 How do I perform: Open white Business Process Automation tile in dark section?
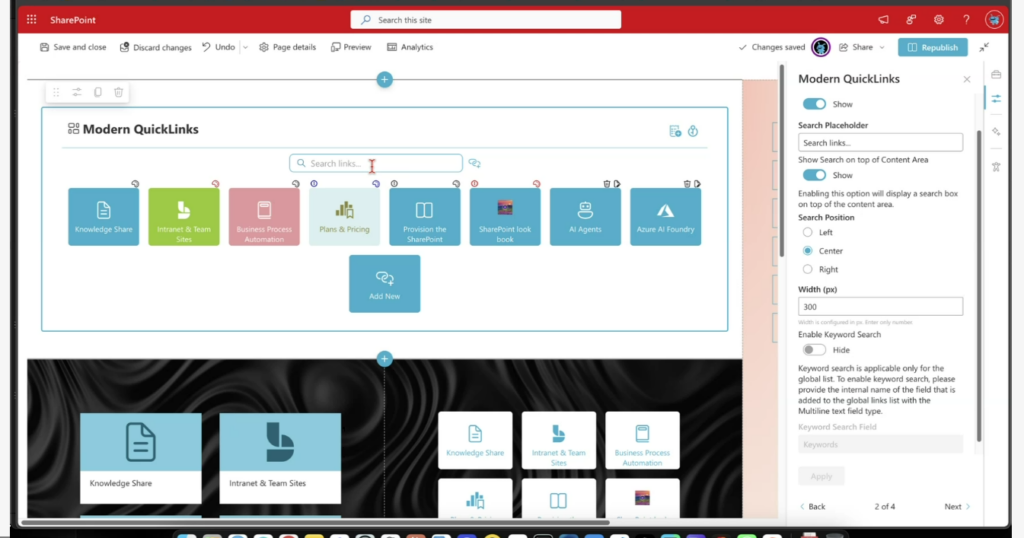[642, 440]
